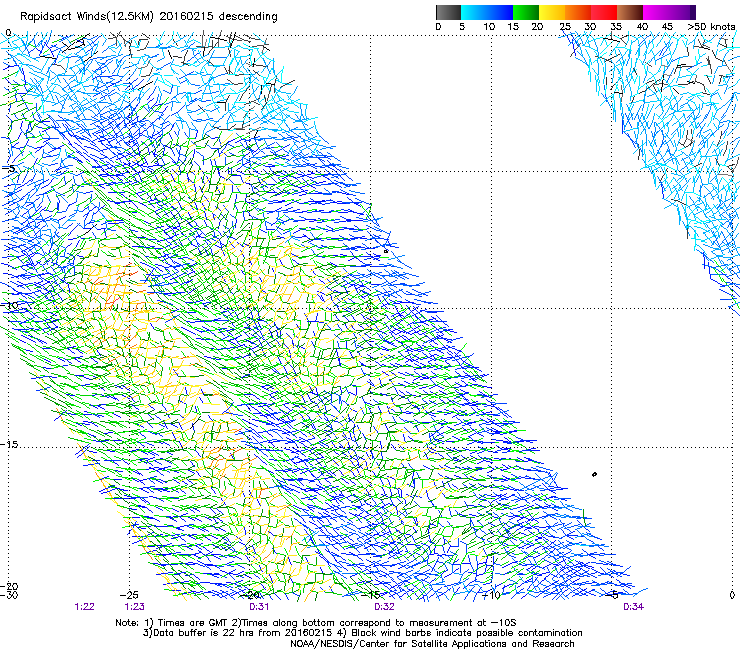Click the title text "Rapidscat Winds(12.5KM) 20160215 descending"
The height and width of the screenshot is (650, 740).
(149, 17)
